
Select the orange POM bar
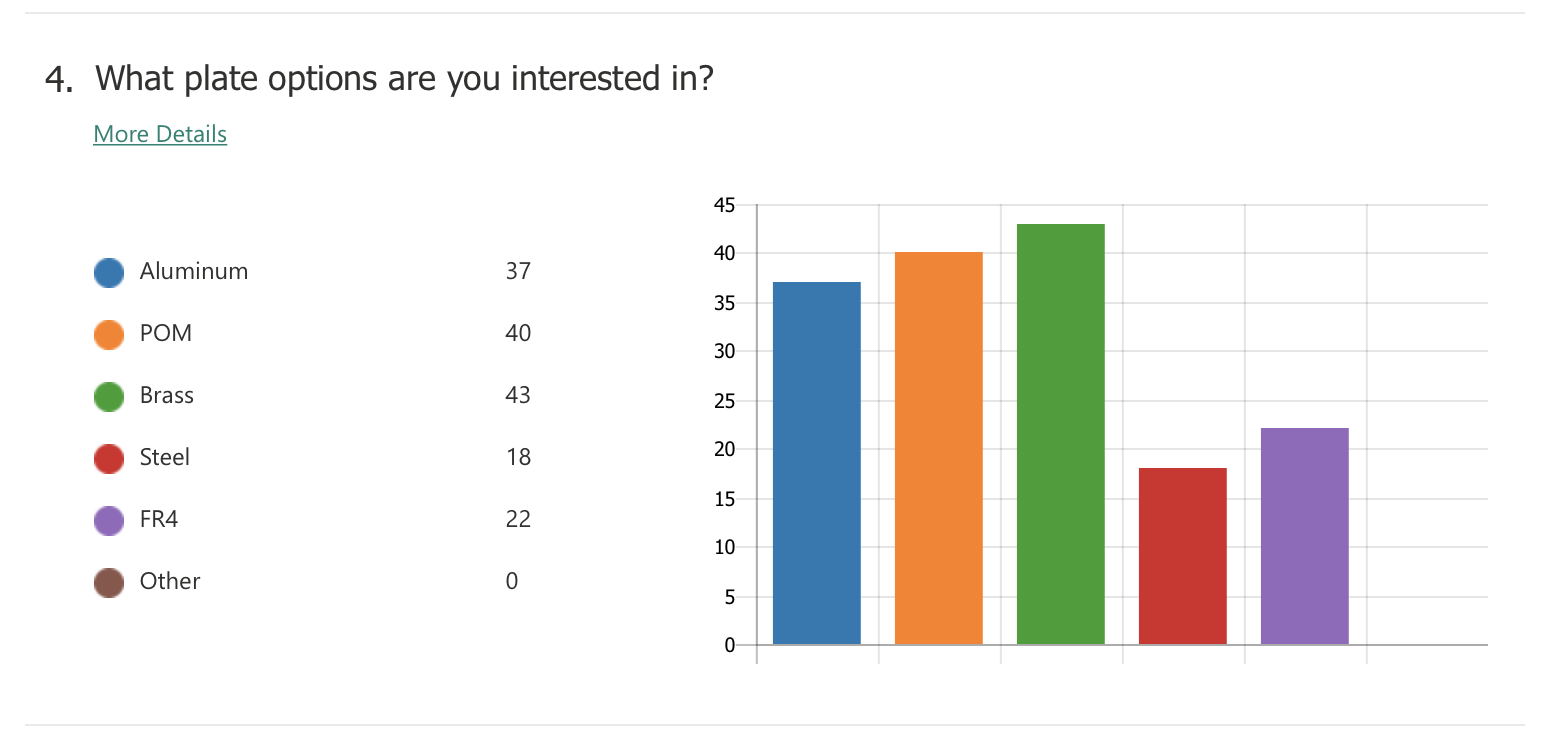click(939, 448)
